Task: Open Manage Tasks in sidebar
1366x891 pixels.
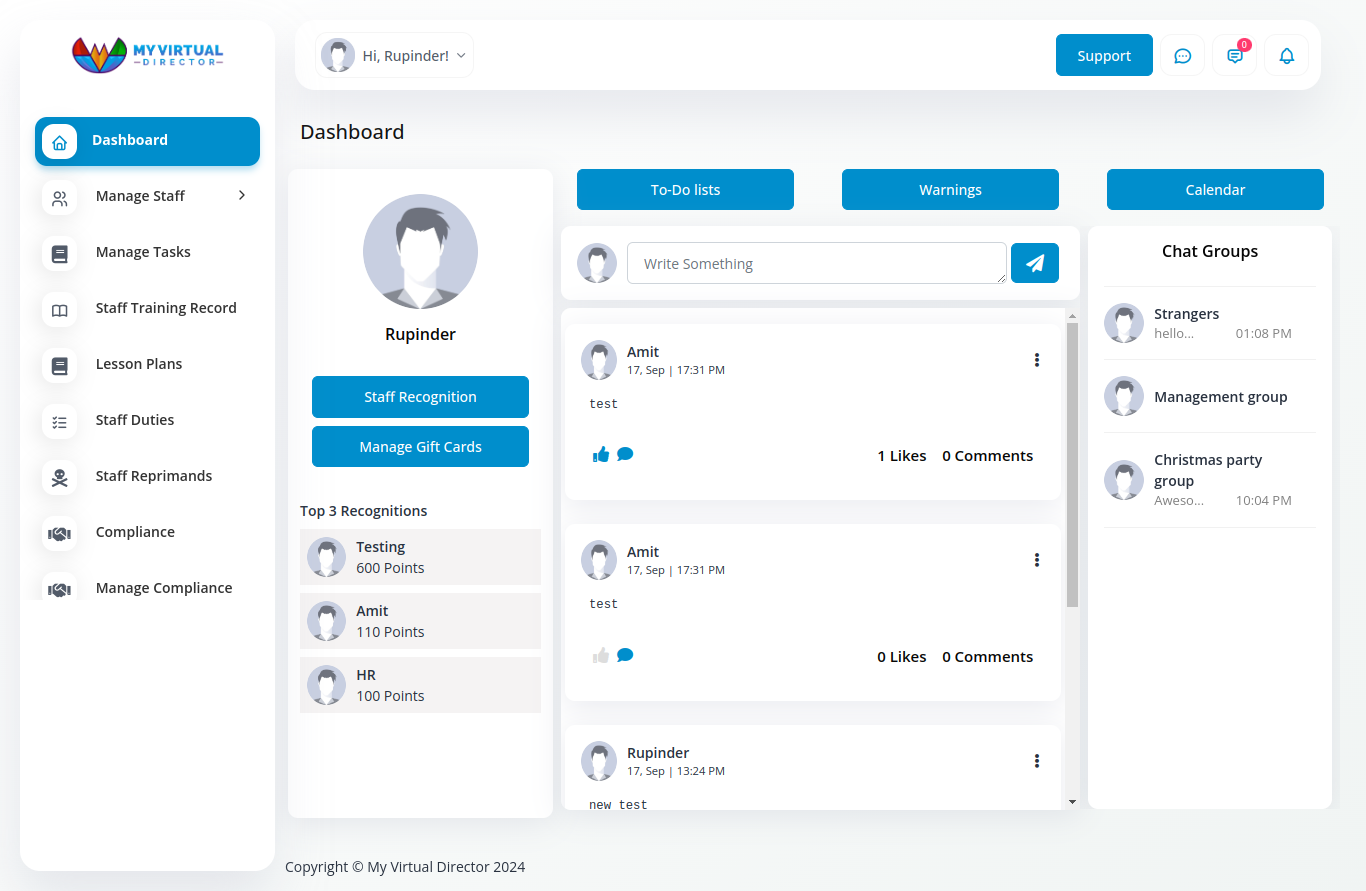Action: pyautogui.click(x=143, y=252)
